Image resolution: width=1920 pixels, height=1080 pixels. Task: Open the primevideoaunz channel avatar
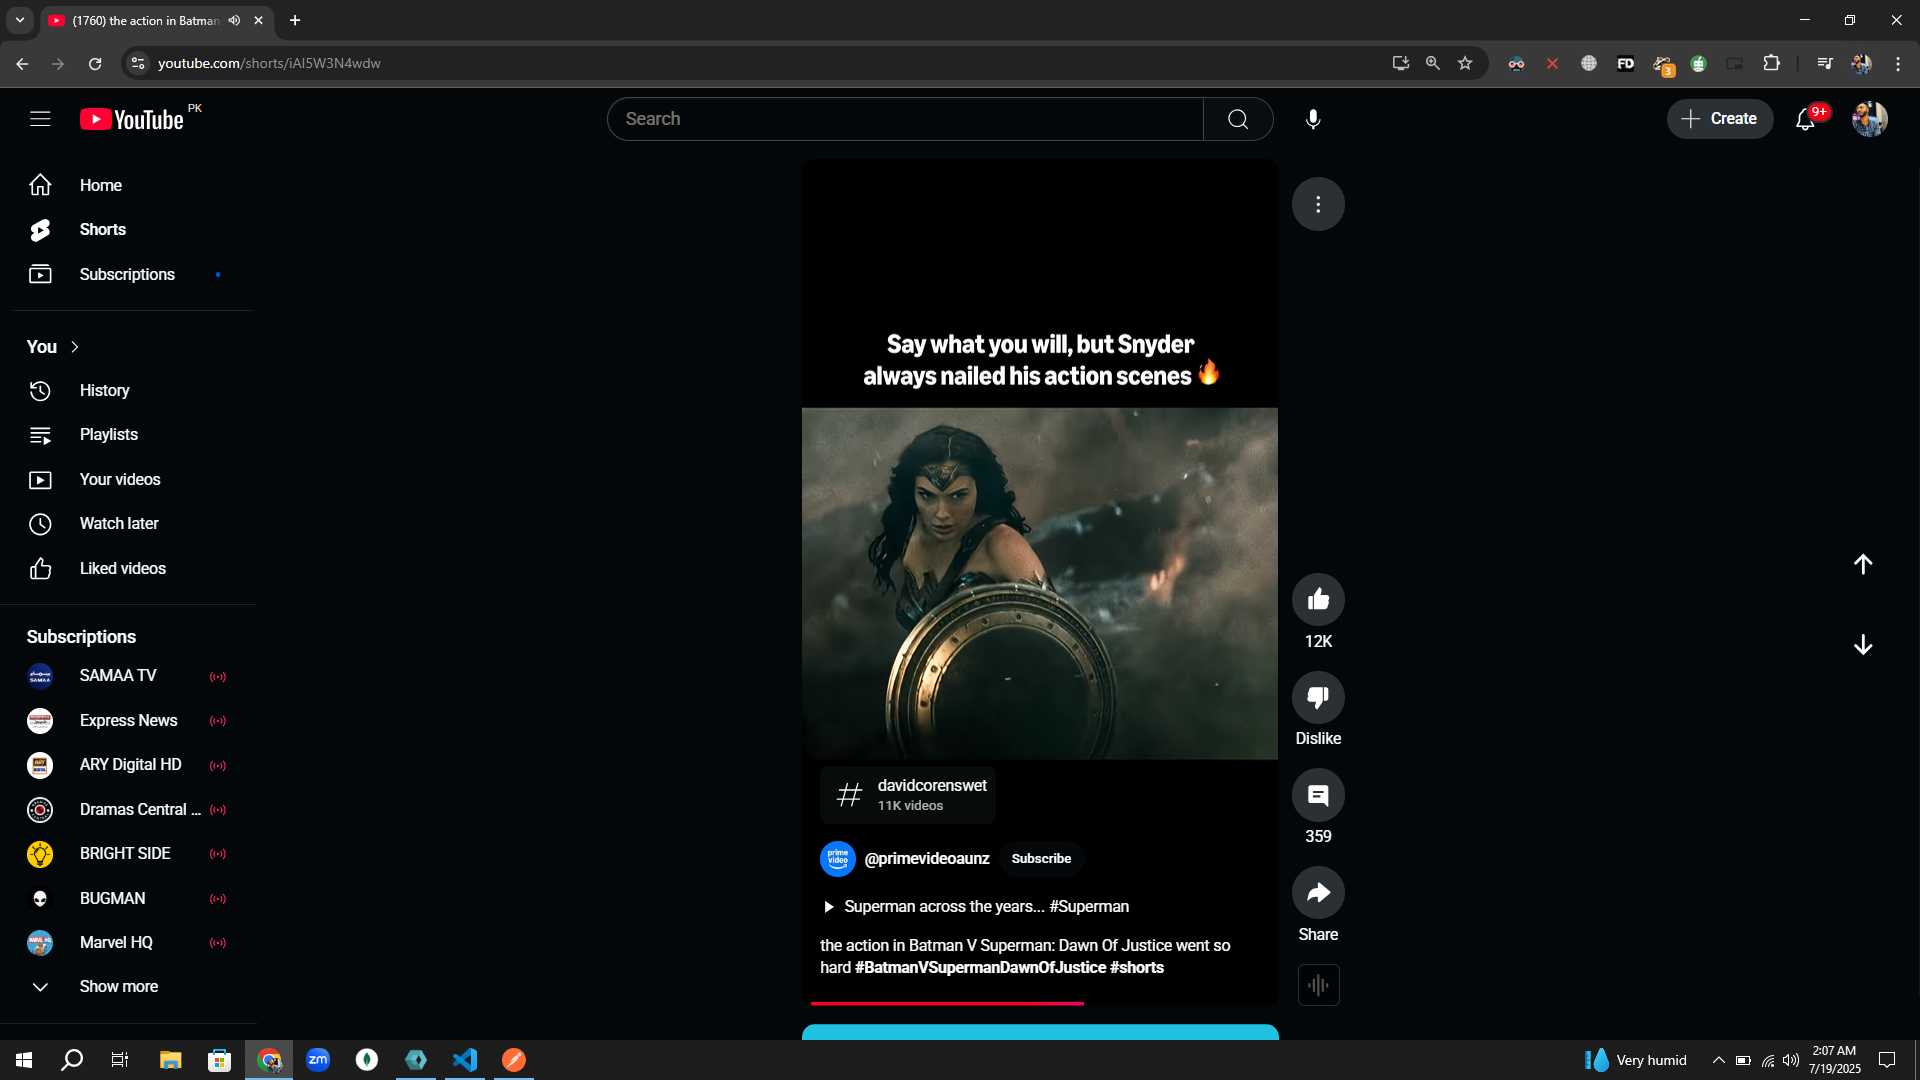(x=838, y=858)
